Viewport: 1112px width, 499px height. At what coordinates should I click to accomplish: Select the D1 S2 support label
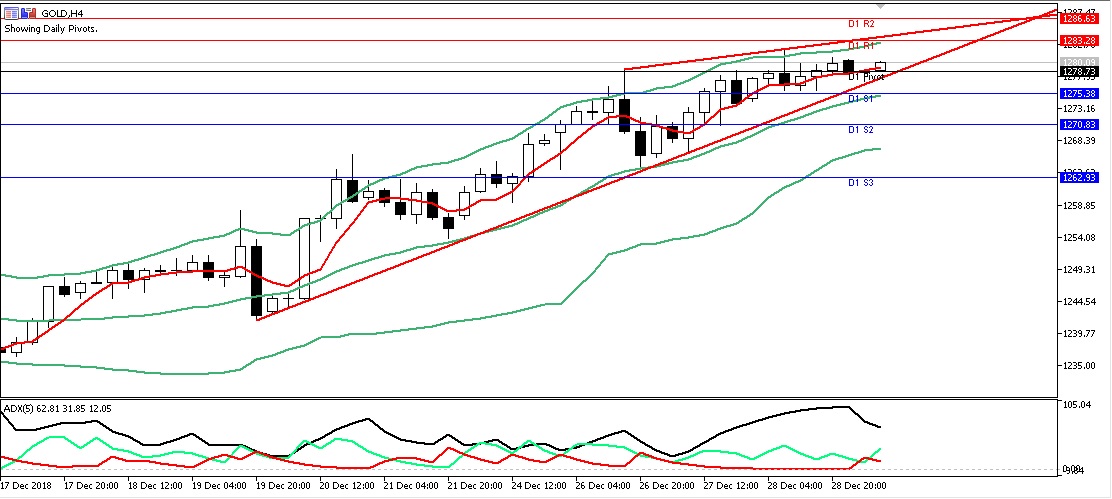tap(861, 130)
